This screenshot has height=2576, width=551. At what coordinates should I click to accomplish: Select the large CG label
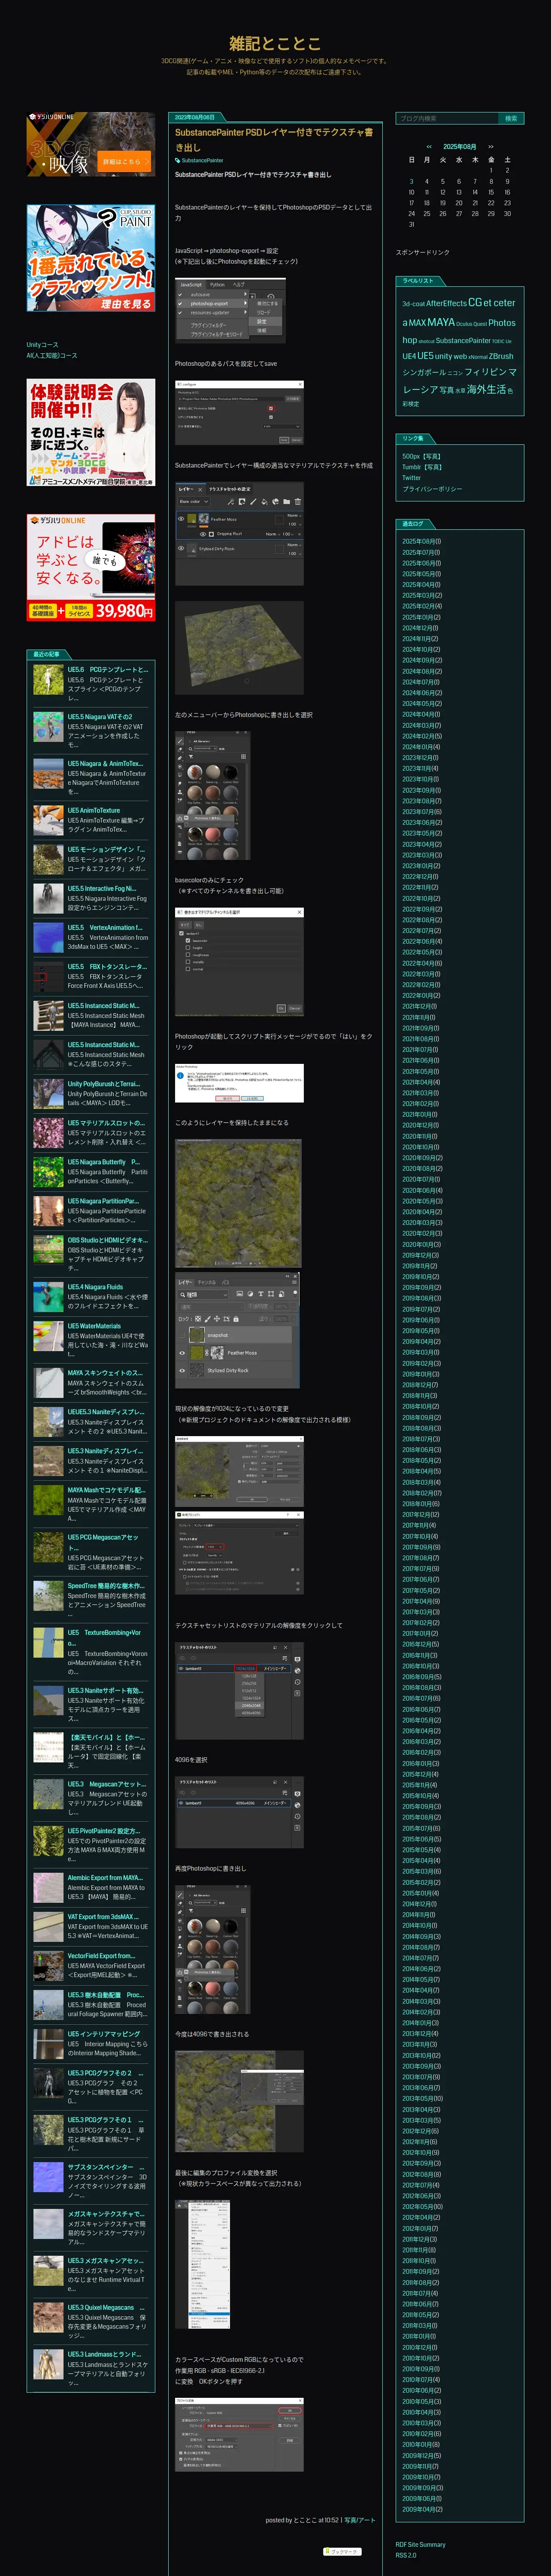(x=475, y=302)
